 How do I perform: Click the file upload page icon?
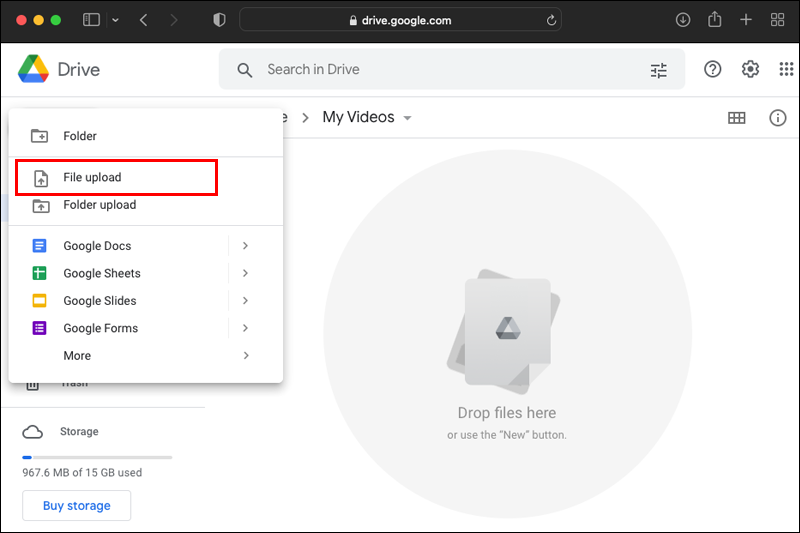point(41,178)
